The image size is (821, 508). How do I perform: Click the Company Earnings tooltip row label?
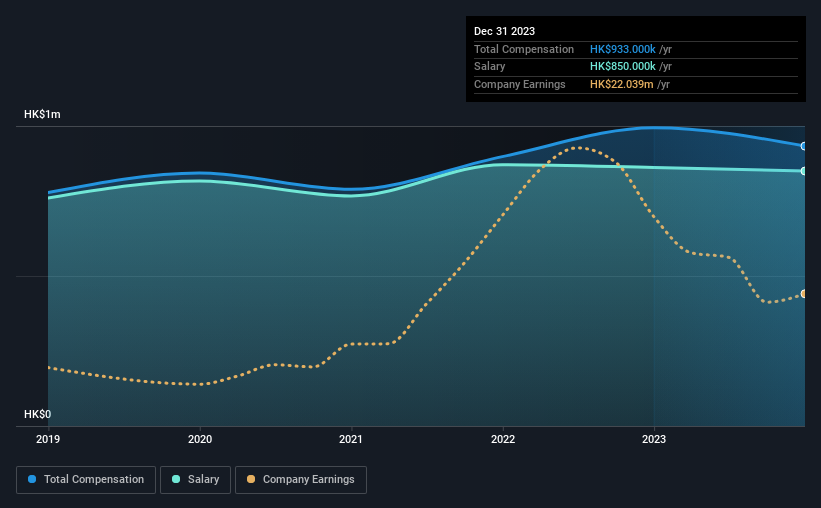(x=519, y=84)
